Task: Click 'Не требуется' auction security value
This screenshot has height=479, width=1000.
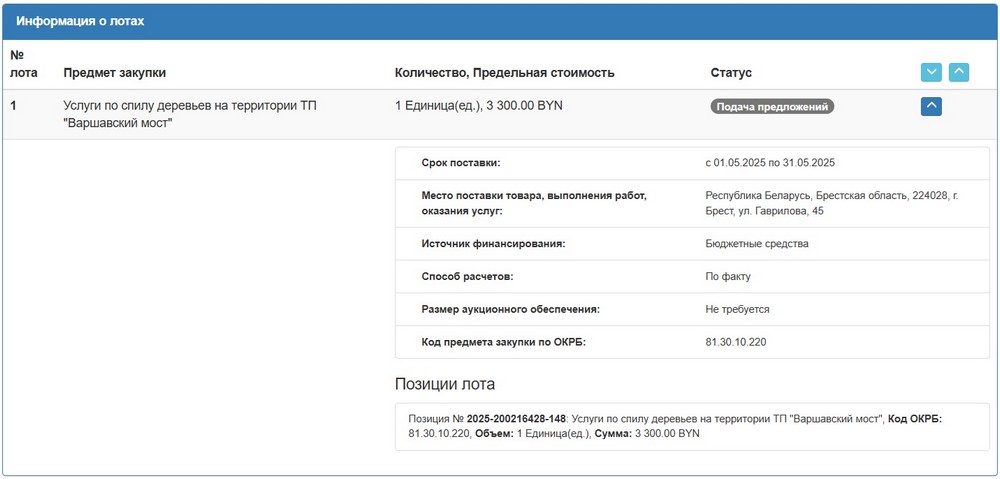Action: pyautogui.click(x=737, y=309)
